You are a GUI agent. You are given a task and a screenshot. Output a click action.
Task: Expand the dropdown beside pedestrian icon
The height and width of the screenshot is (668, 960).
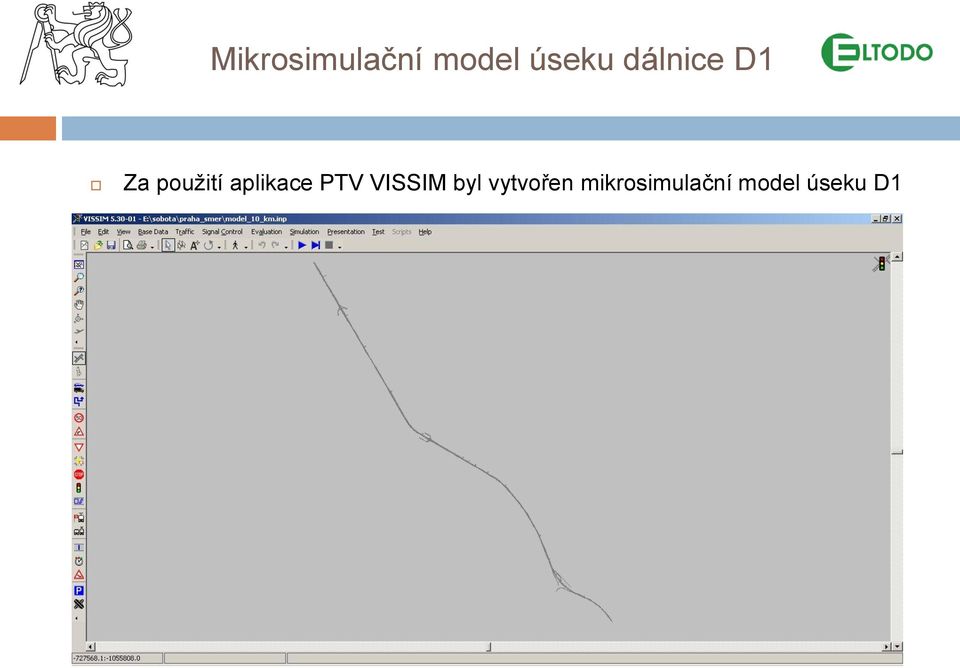(x=246, y=247)
